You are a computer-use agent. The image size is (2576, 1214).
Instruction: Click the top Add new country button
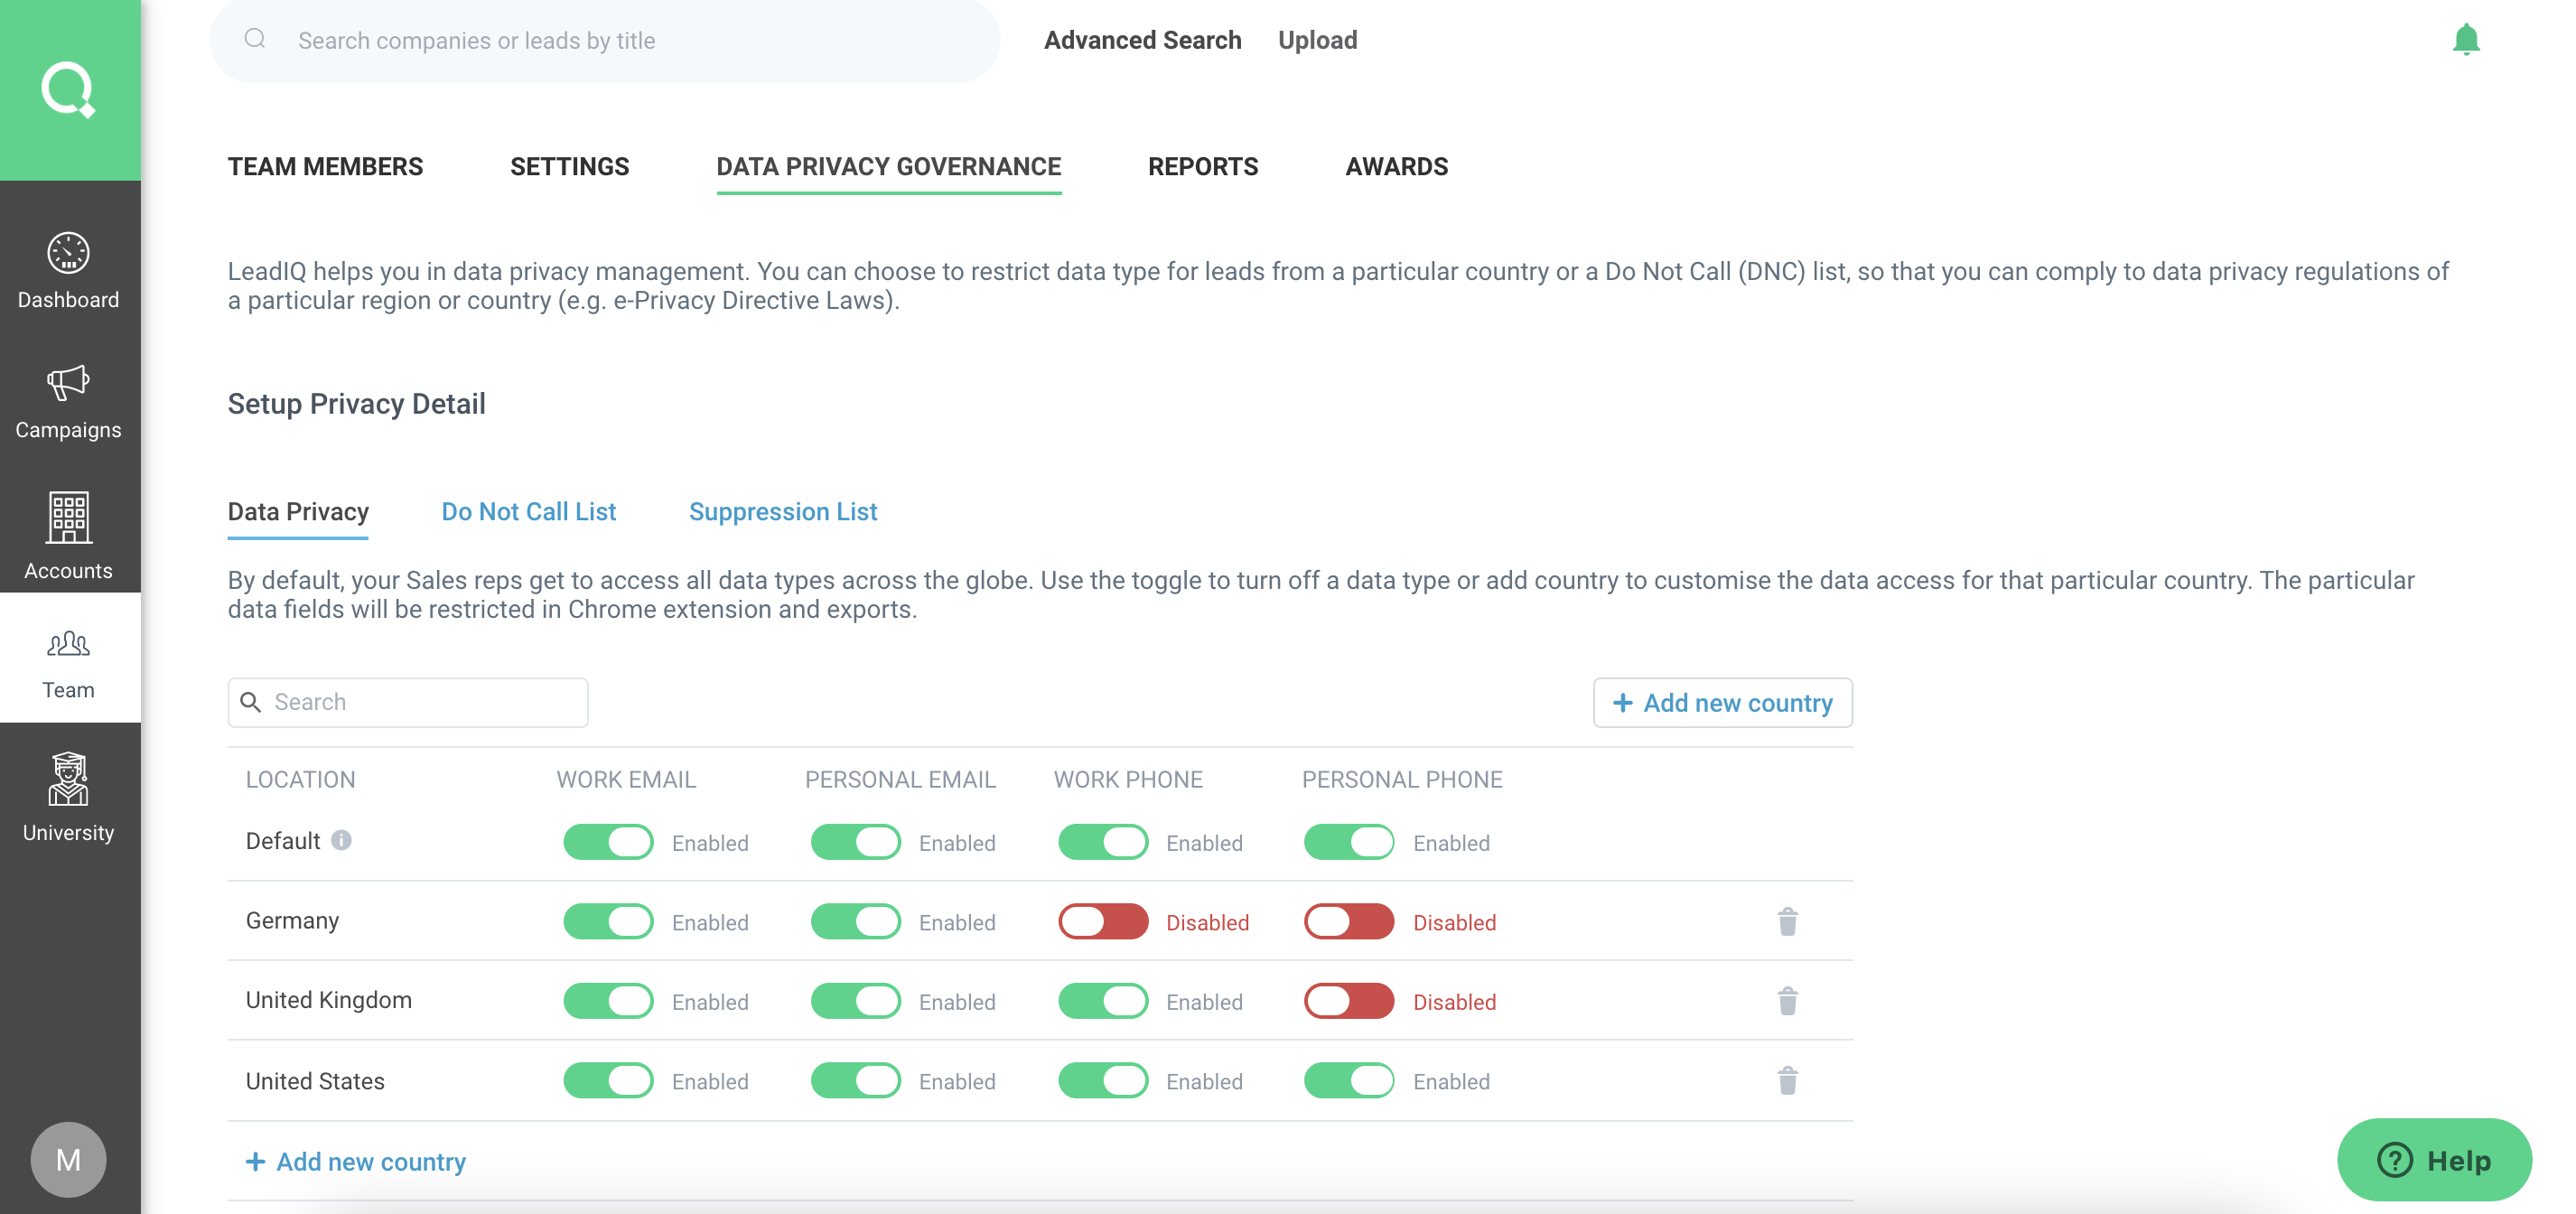click(x=1722, y=703)
